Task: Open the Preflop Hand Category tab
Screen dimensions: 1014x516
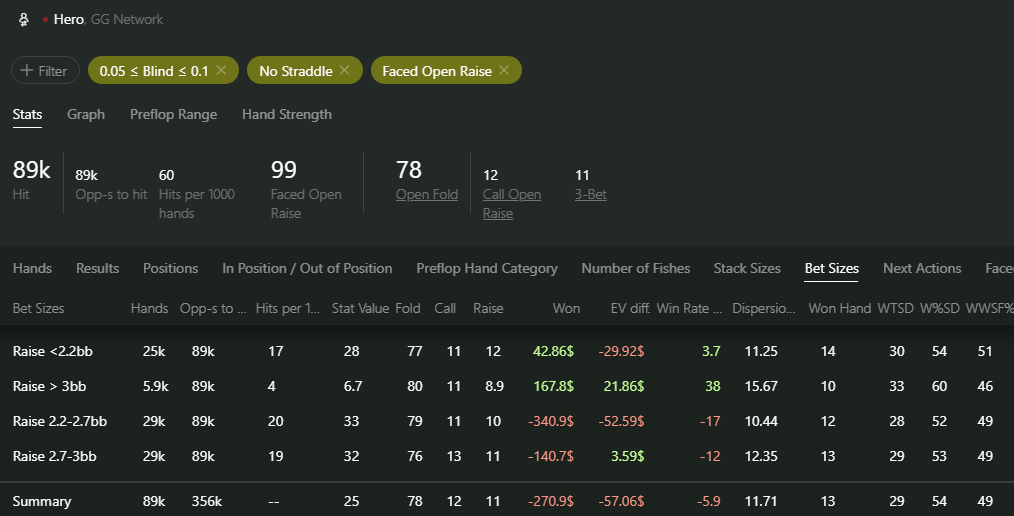Action: point(487,268)
